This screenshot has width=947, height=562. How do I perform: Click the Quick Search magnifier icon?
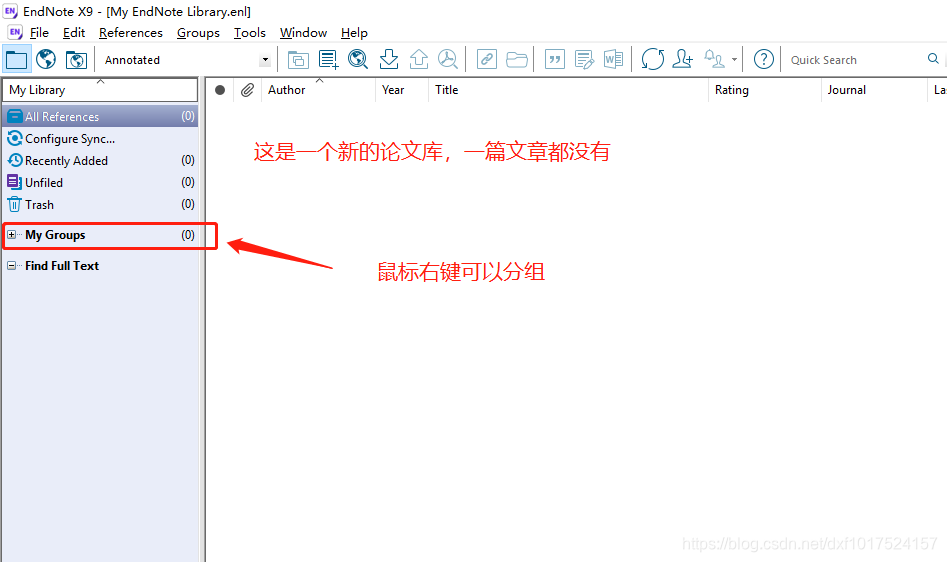point(933,59)
